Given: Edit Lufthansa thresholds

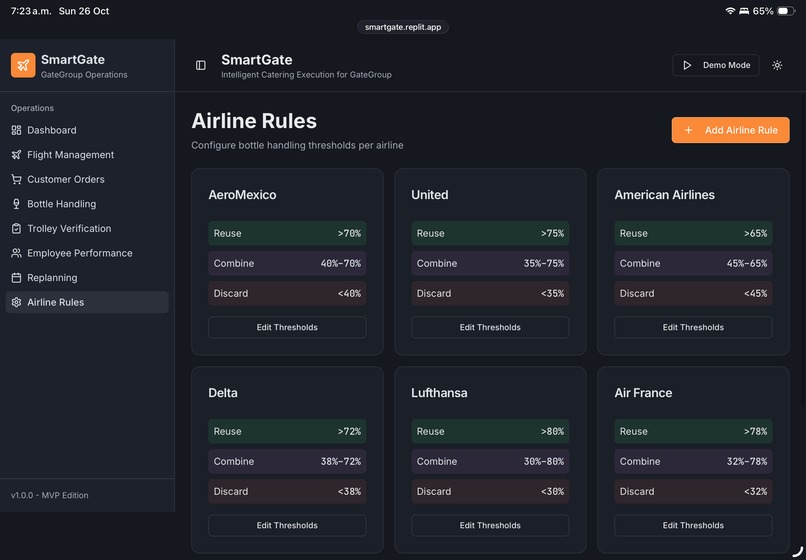Looking at the screenshot, I should pos(490,526).
